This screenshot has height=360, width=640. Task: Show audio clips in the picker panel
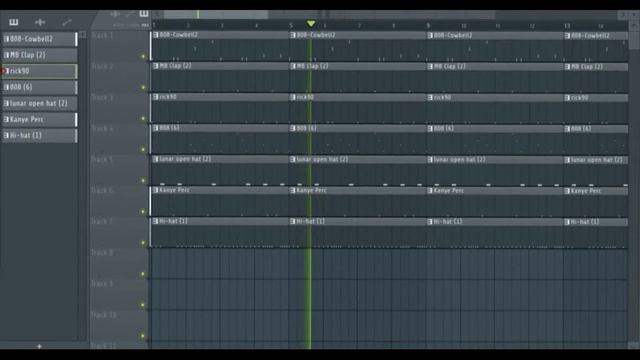click(x=40, y=22)
